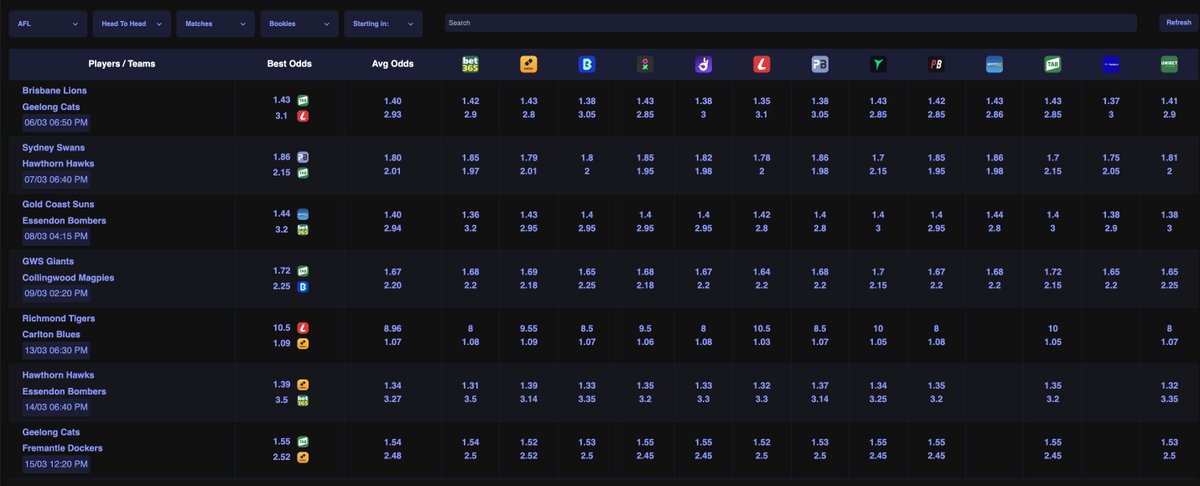Select the Collingwood Magpies team name

pyautogui.click(x=68, y=277)
